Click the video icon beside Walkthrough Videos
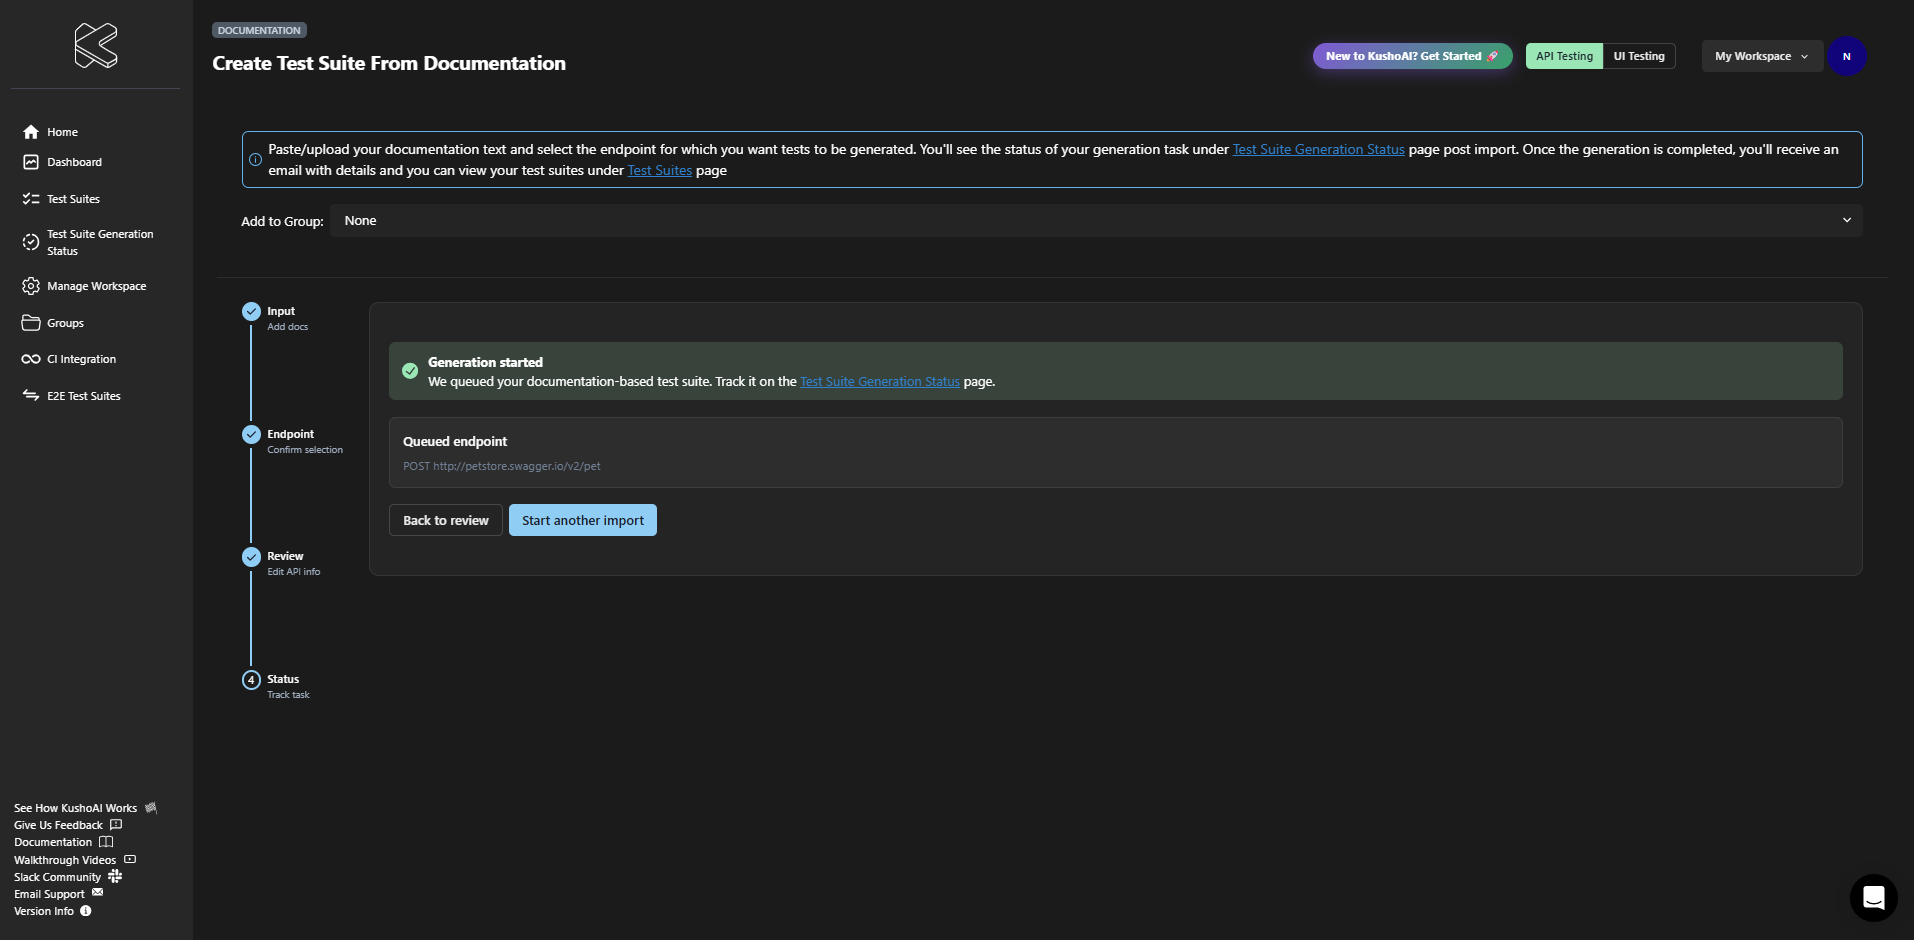 (130, 859)
